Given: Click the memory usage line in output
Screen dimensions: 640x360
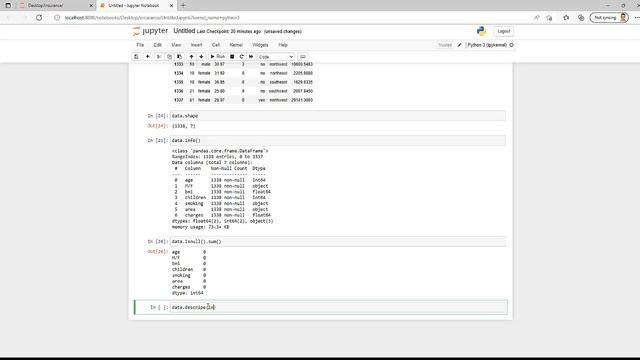Looking at the screenshot, I should click(200, 227).
